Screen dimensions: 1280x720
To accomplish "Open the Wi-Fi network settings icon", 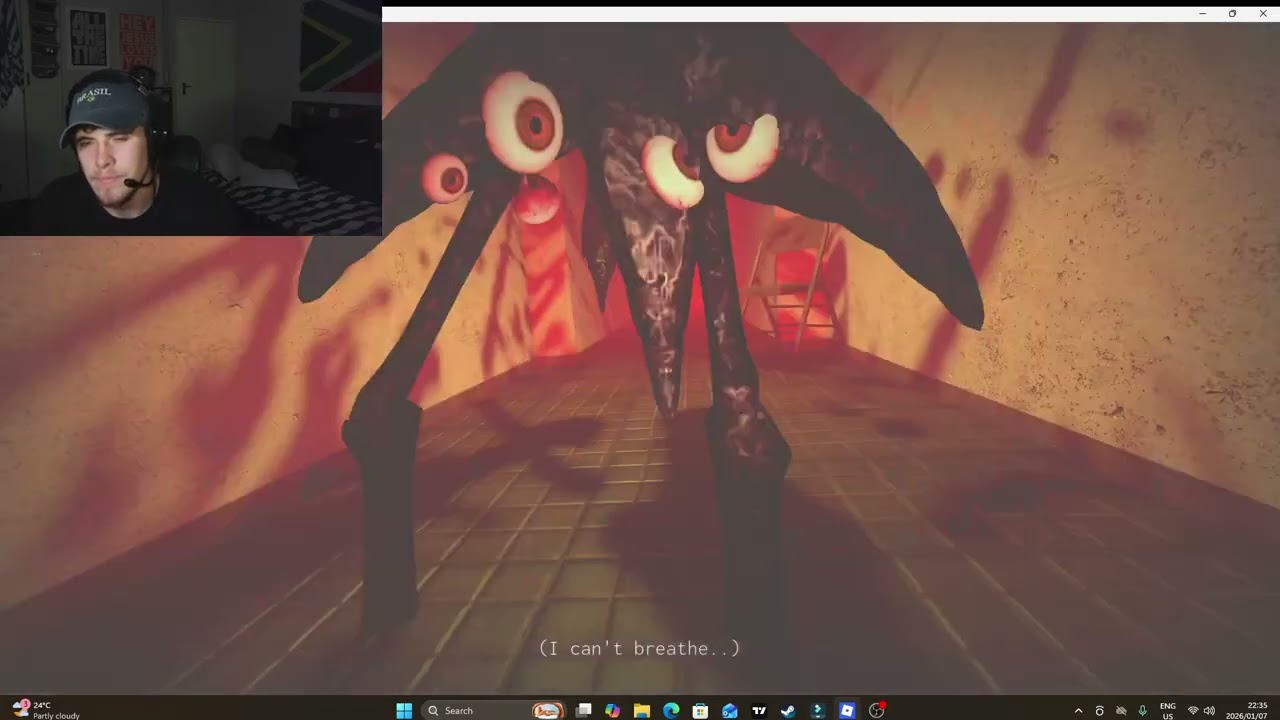I will (1193, 711).
